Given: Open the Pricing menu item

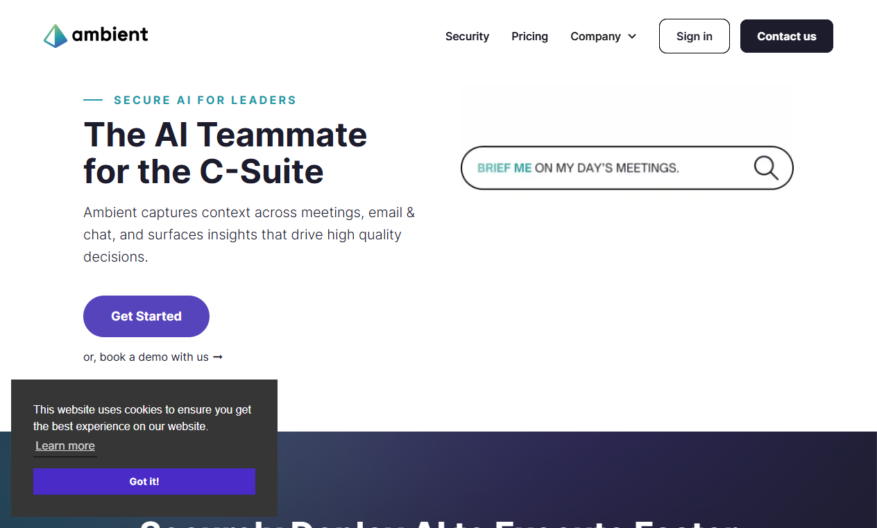Looking at the screenshot, I should point(530,36).
